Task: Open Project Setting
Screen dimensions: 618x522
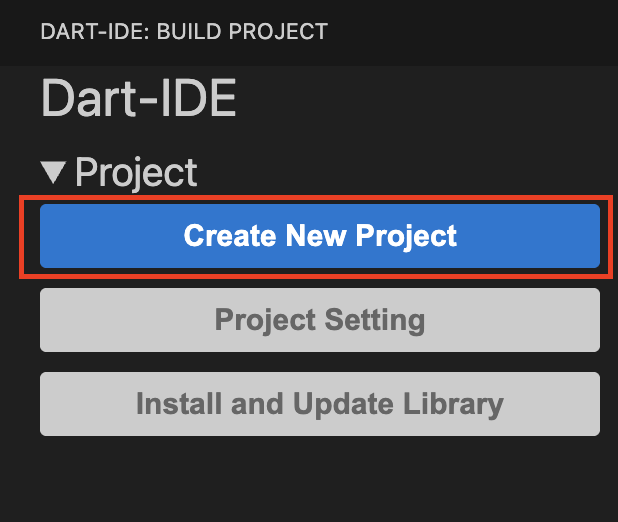Action: tap(320, 320)
